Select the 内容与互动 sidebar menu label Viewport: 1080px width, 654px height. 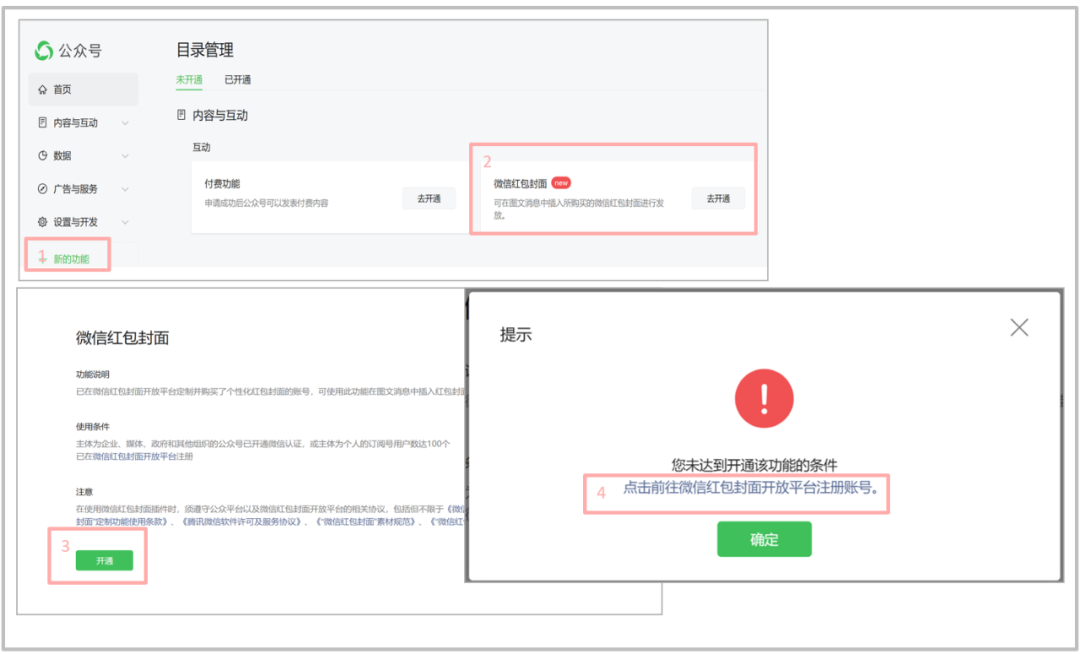[76, 123]
